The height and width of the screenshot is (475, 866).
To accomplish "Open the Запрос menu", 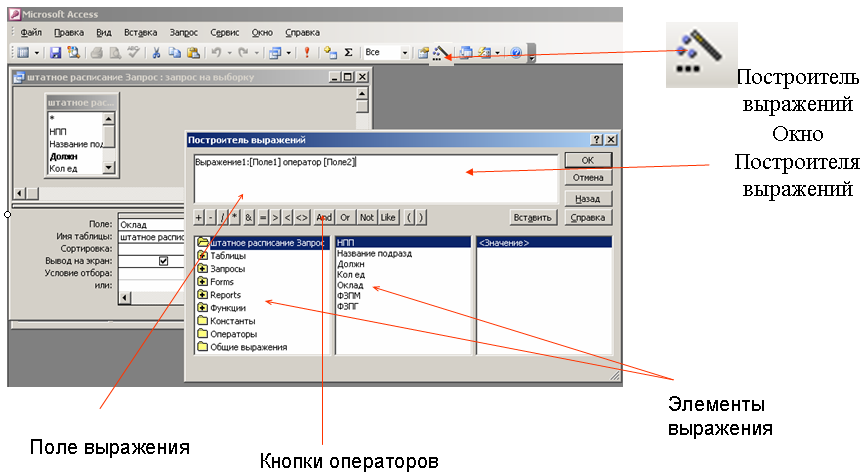I will pyautogui.click(x=183, y=33).
